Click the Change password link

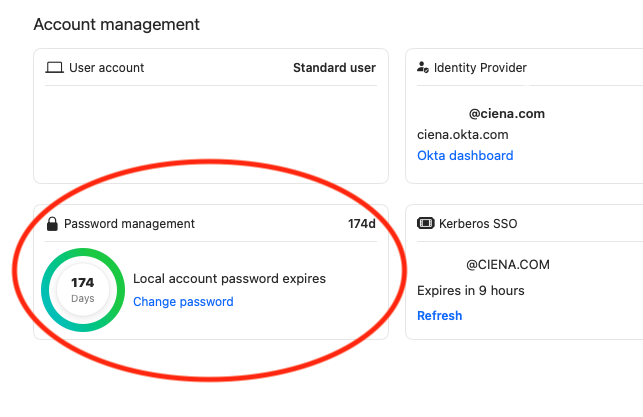tap(183, 302)
